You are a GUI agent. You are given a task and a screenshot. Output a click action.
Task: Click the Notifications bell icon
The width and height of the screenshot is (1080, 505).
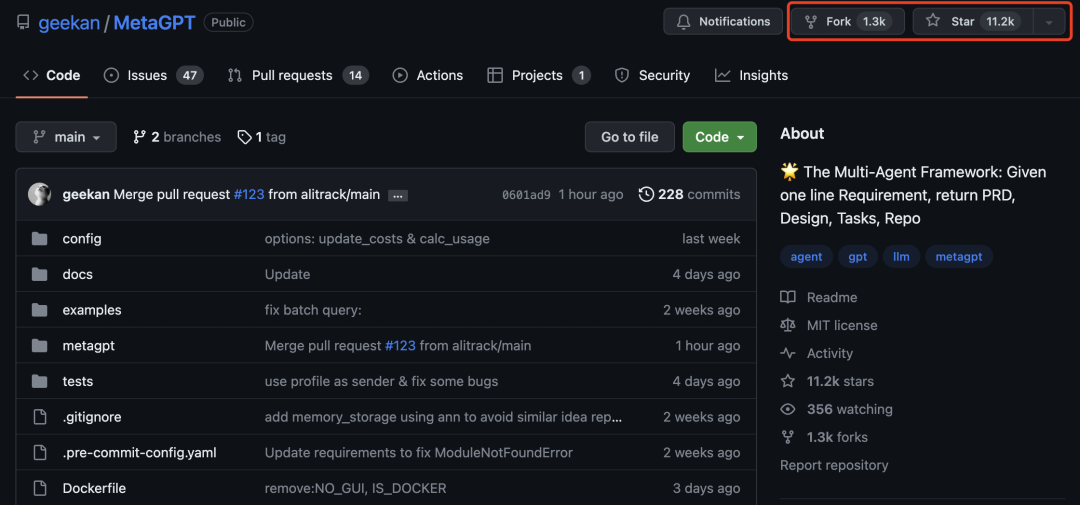pyautogui.click(x=683, y=21)
